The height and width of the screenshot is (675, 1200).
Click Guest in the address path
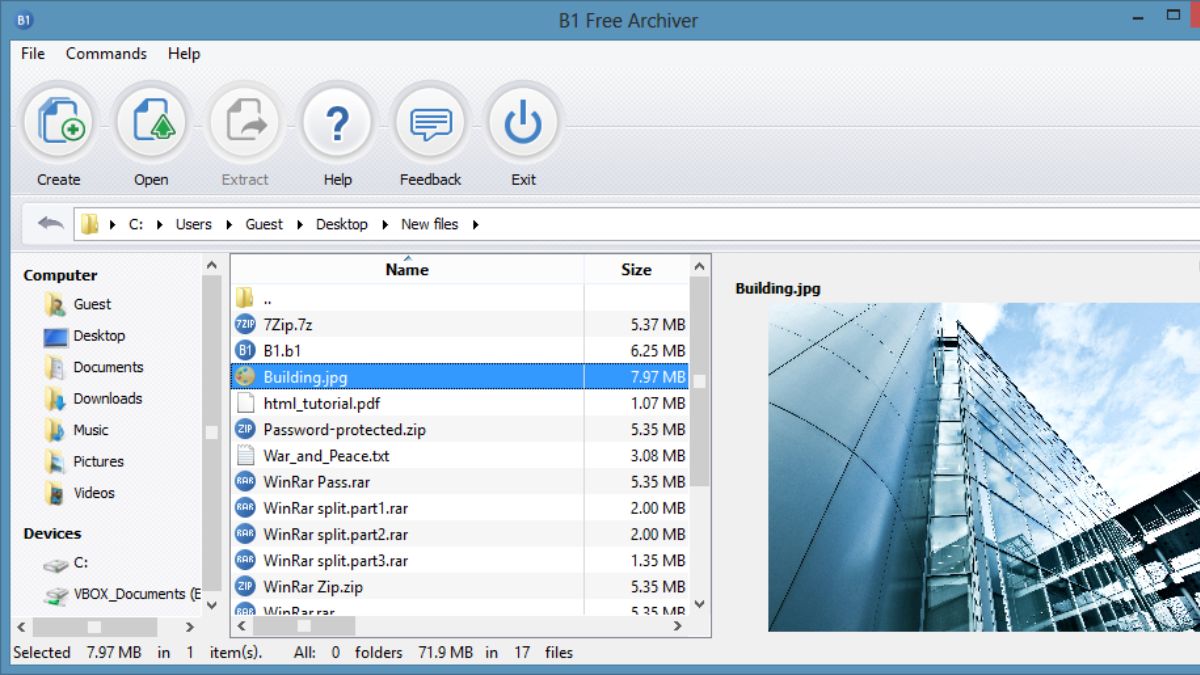pyautogui.click(x=264, y=224)
